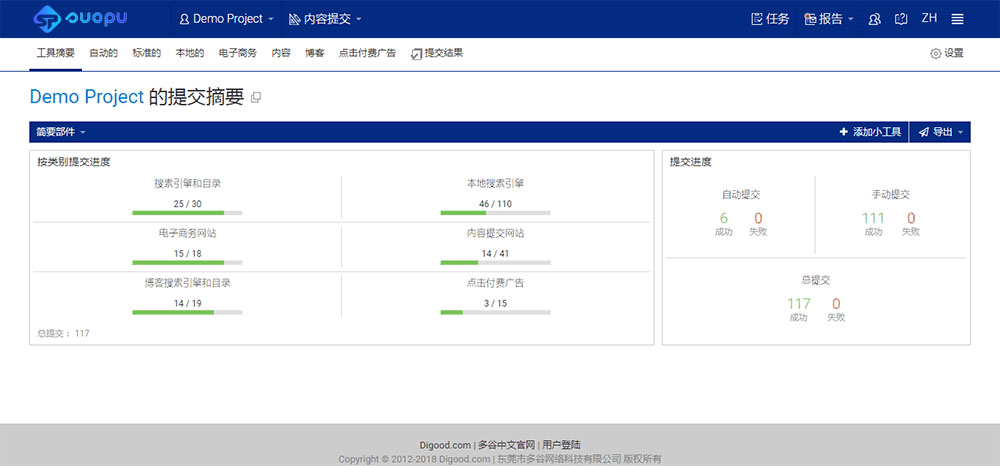Screen dimensions: 1000x466
Task: Open 设置 settings
Action: pos(947,54)
